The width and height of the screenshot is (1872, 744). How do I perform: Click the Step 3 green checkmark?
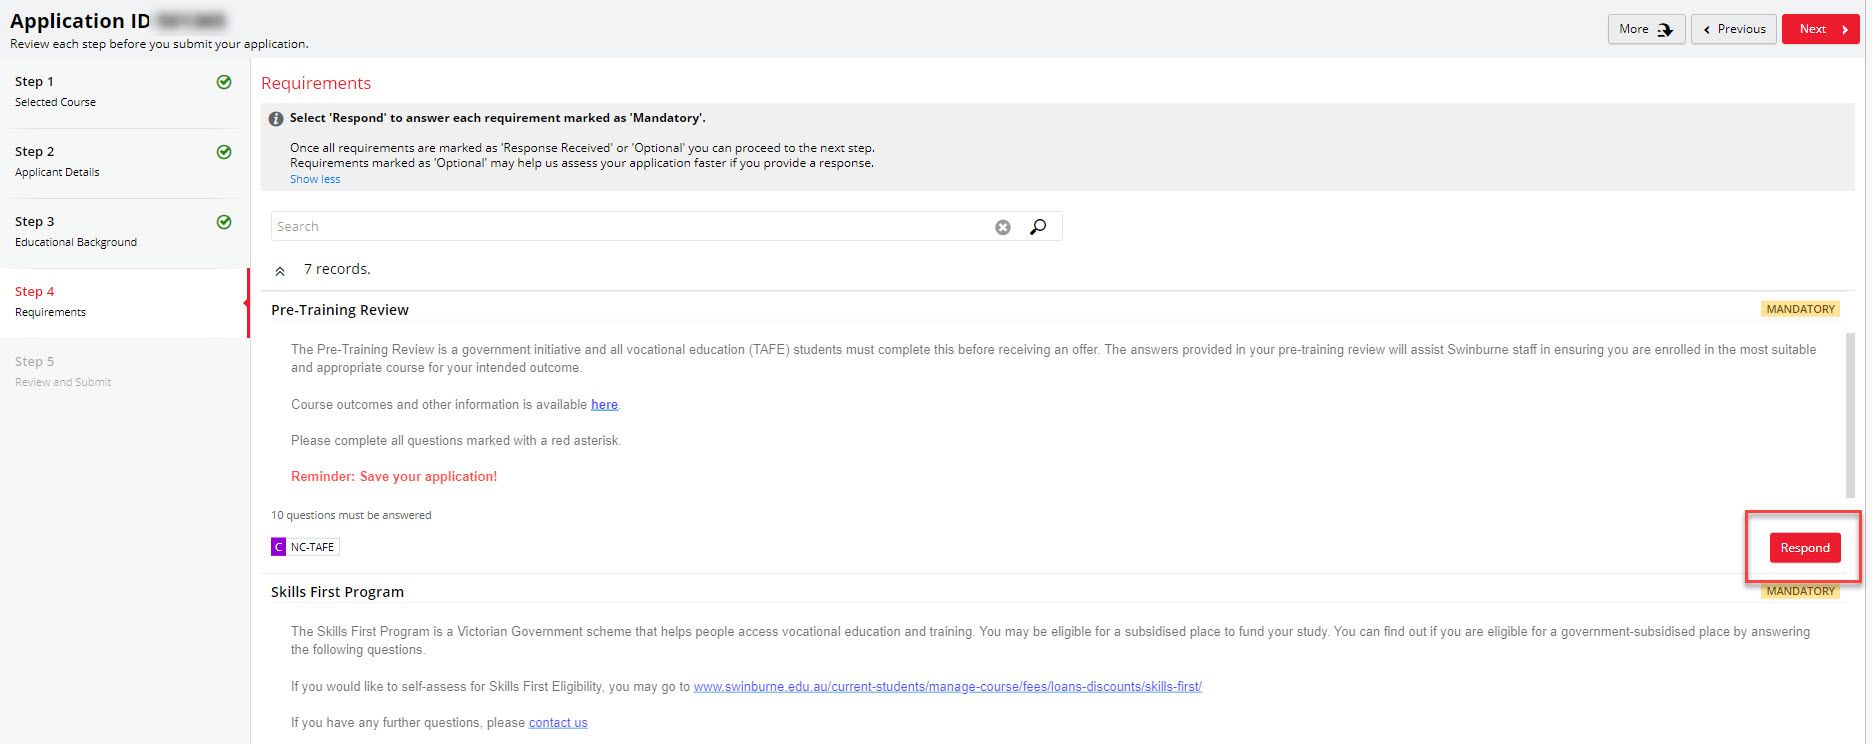224,222
